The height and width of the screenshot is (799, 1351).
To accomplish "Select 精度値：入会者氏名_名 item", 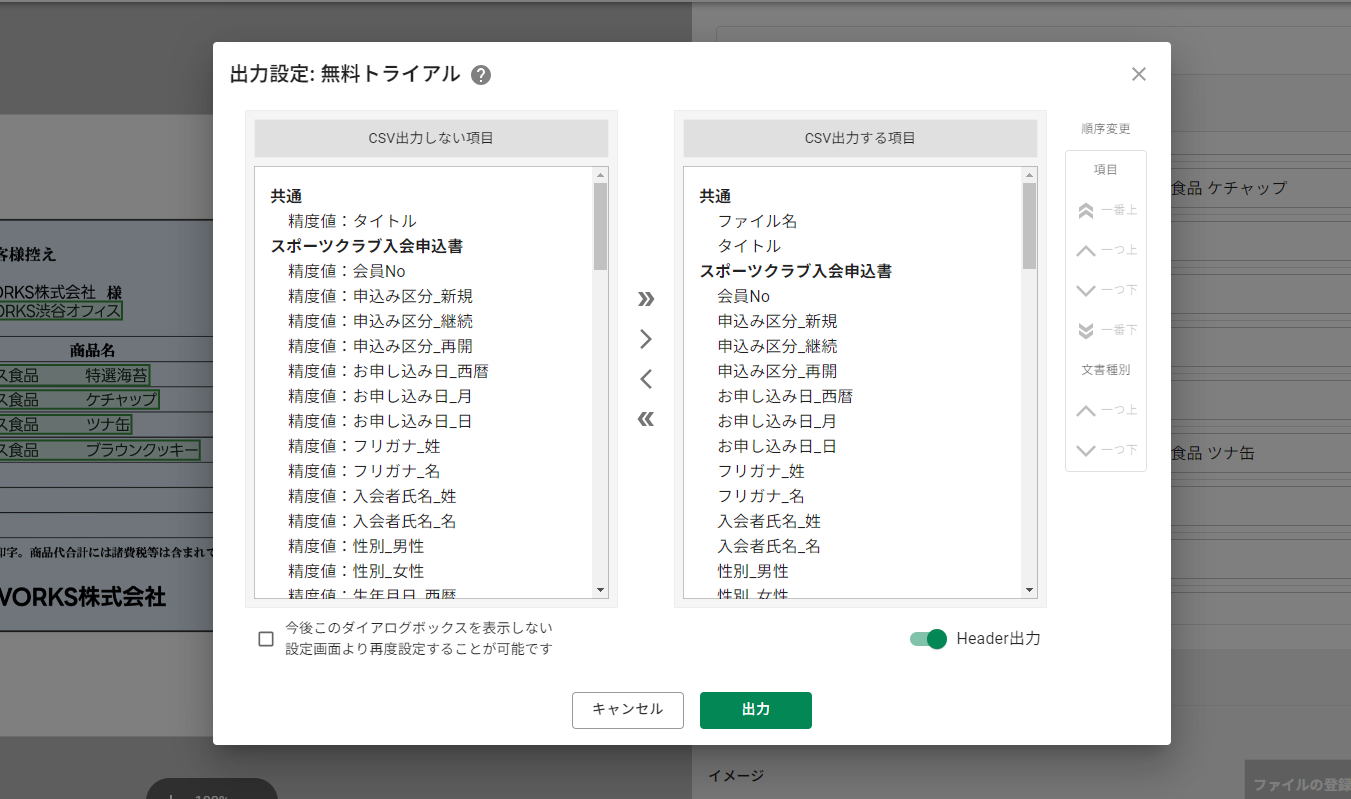I will 372,521.
